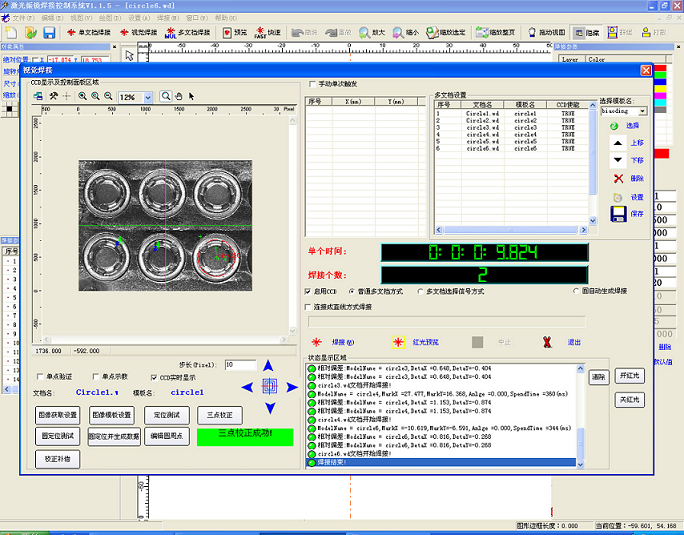Click the 开红光 button
This screenshot has width=684, height=535.
pyautogui.click(x=629, y=376)
